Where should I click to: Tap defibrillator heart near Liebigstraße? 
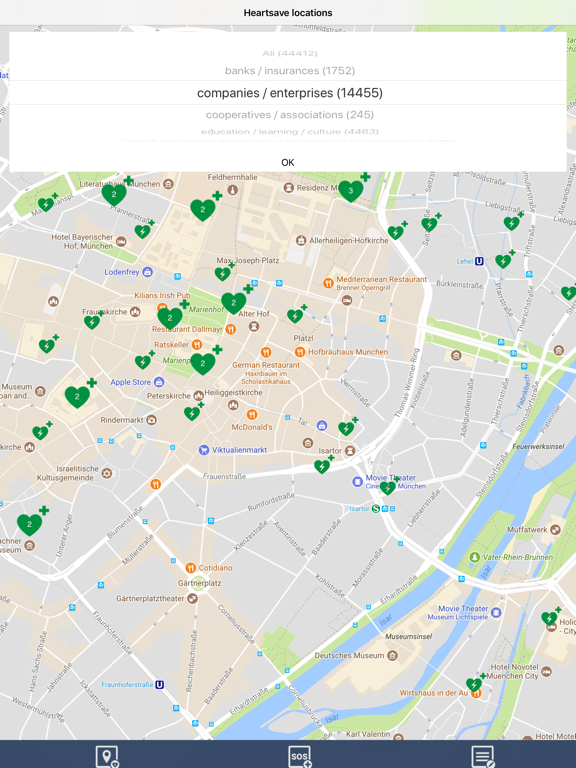pyautogui.click(x=512, y=224)
